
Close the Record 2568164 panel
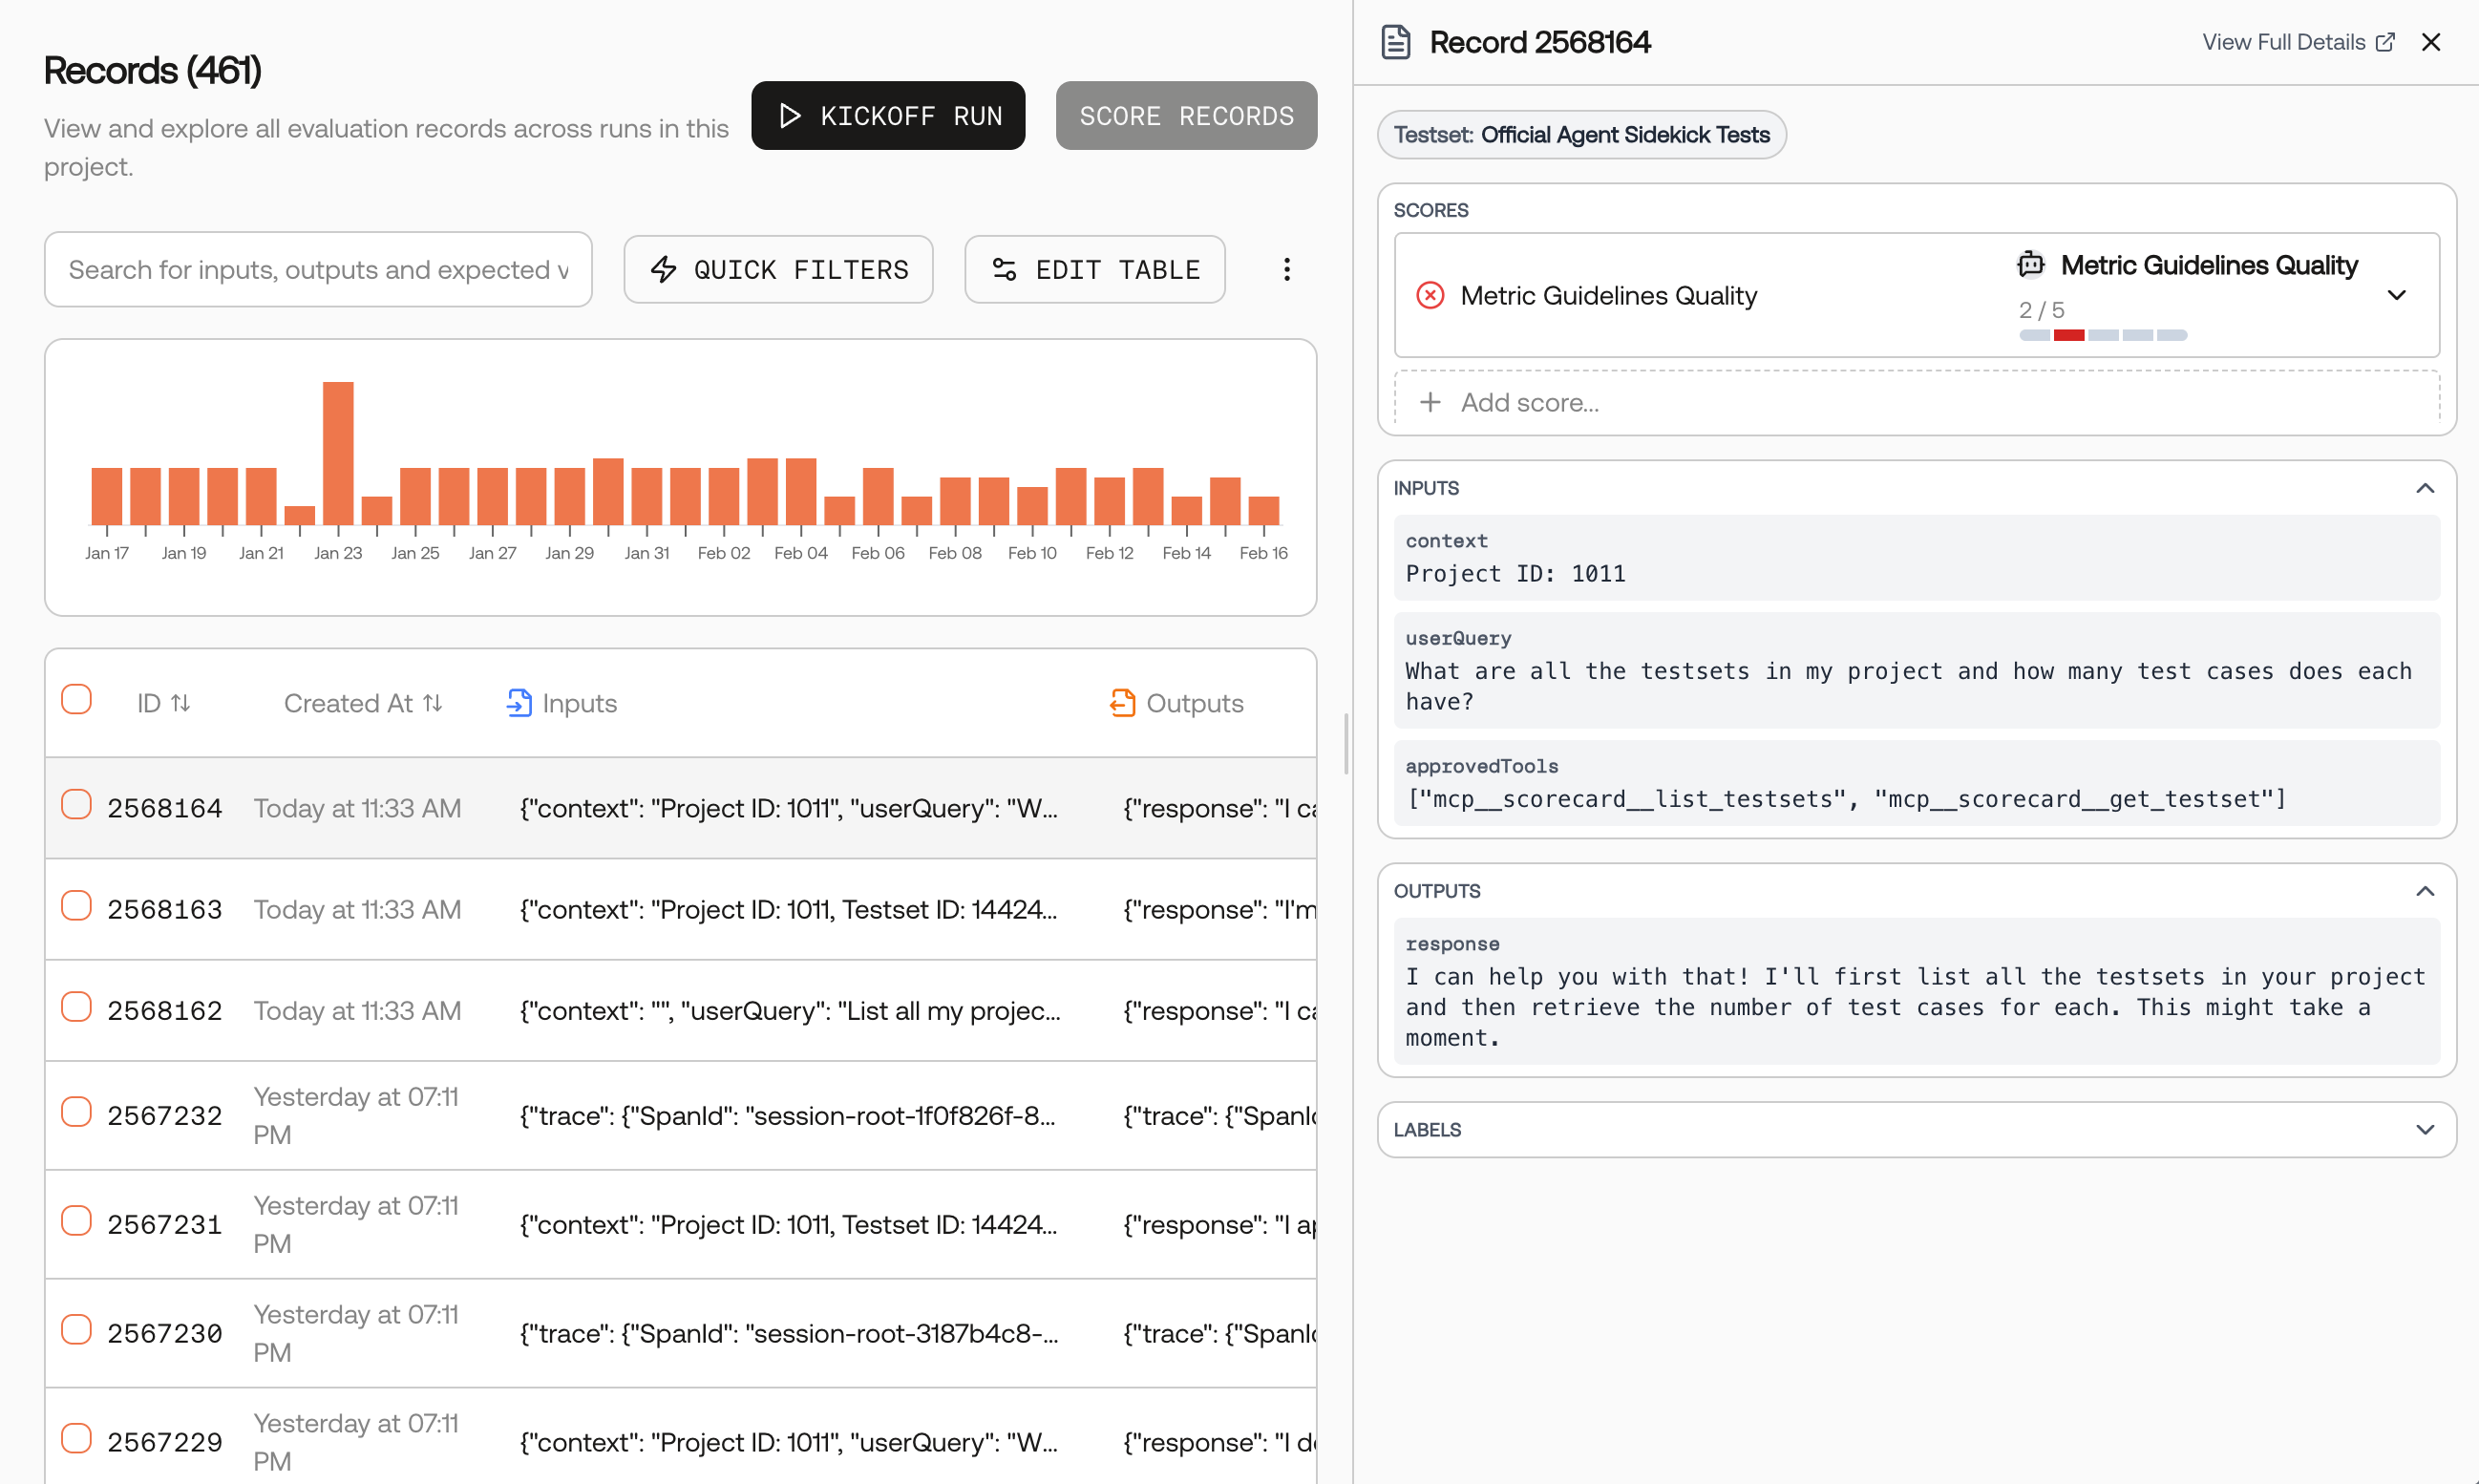click(x=2431, y=42)
